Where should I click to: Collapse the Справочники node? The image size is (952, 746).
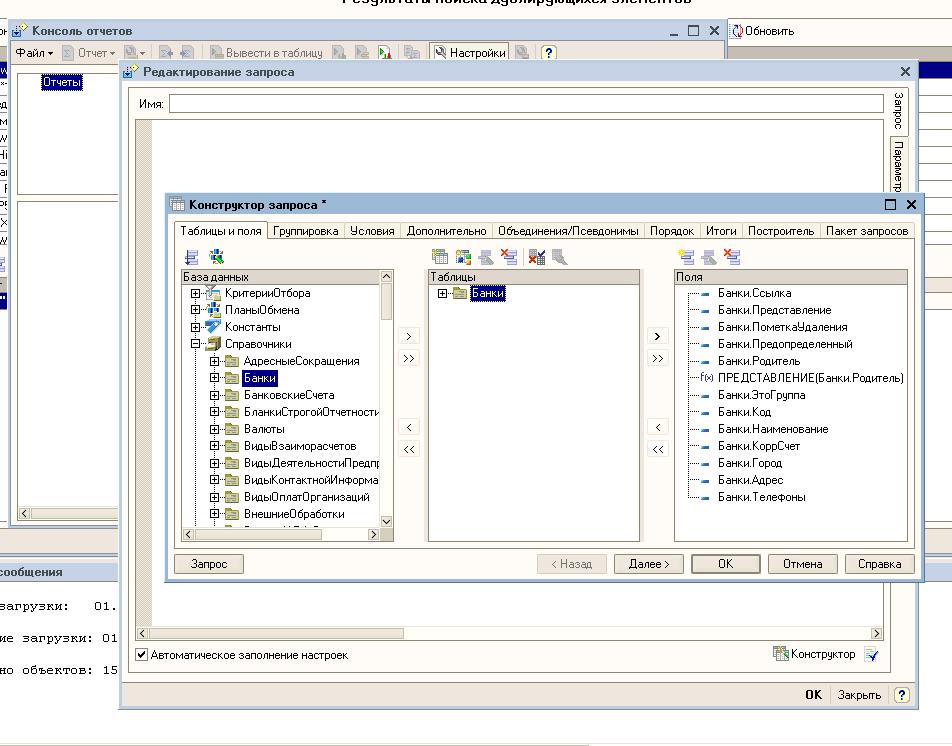tap(195, 344)
